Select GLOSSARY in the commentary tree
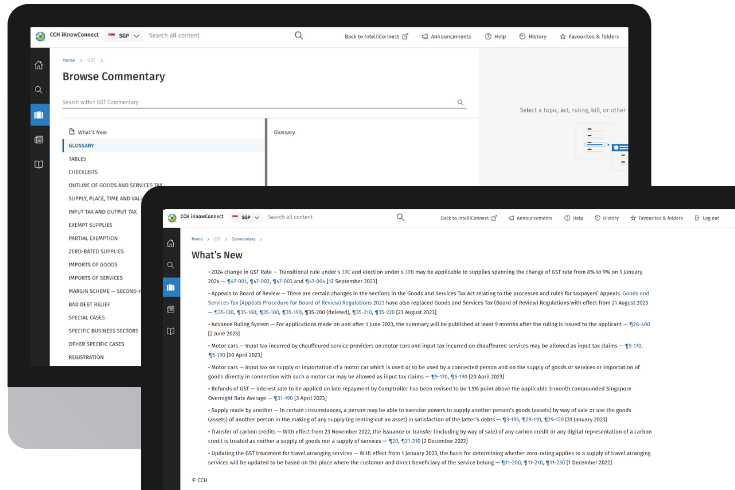735x490 pixels. pyautogui.click(x=82, y=145)
